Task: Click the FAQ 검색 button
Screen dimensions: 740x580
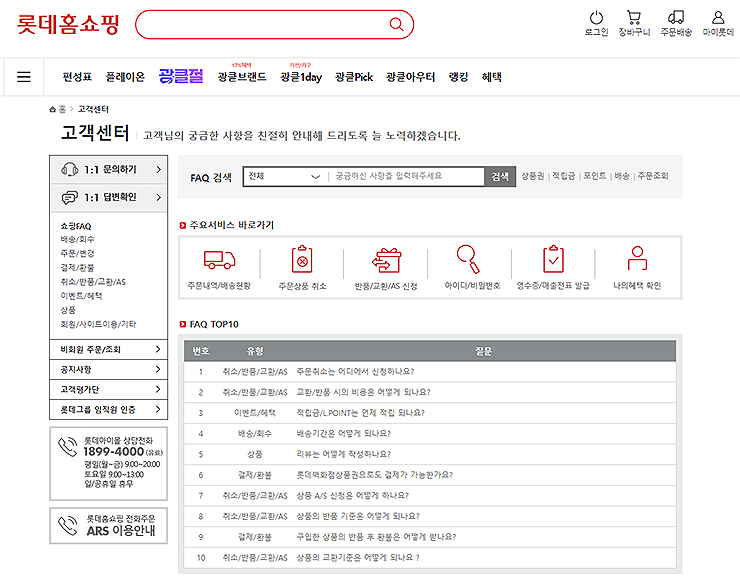Action: [500, 177]
